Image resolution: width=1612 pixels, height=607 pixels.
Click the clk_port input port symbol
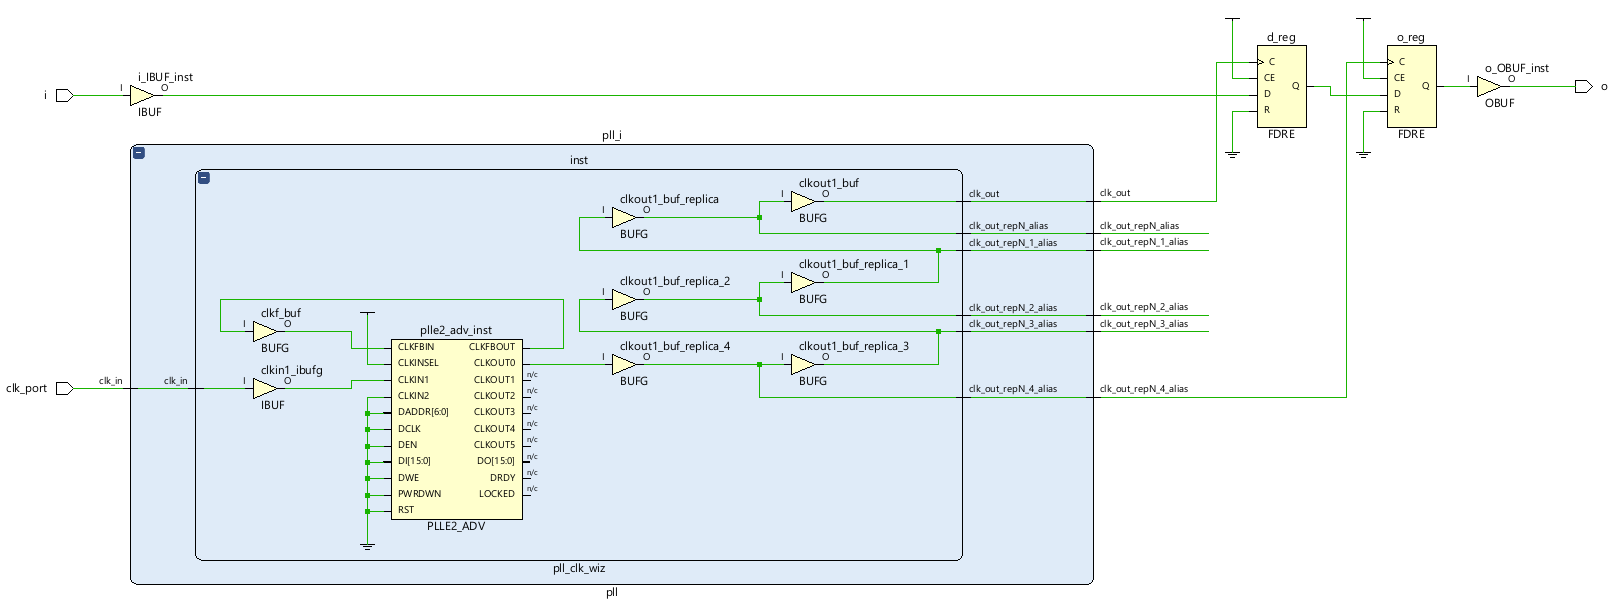pyautogui.click(x=65, y=388)
